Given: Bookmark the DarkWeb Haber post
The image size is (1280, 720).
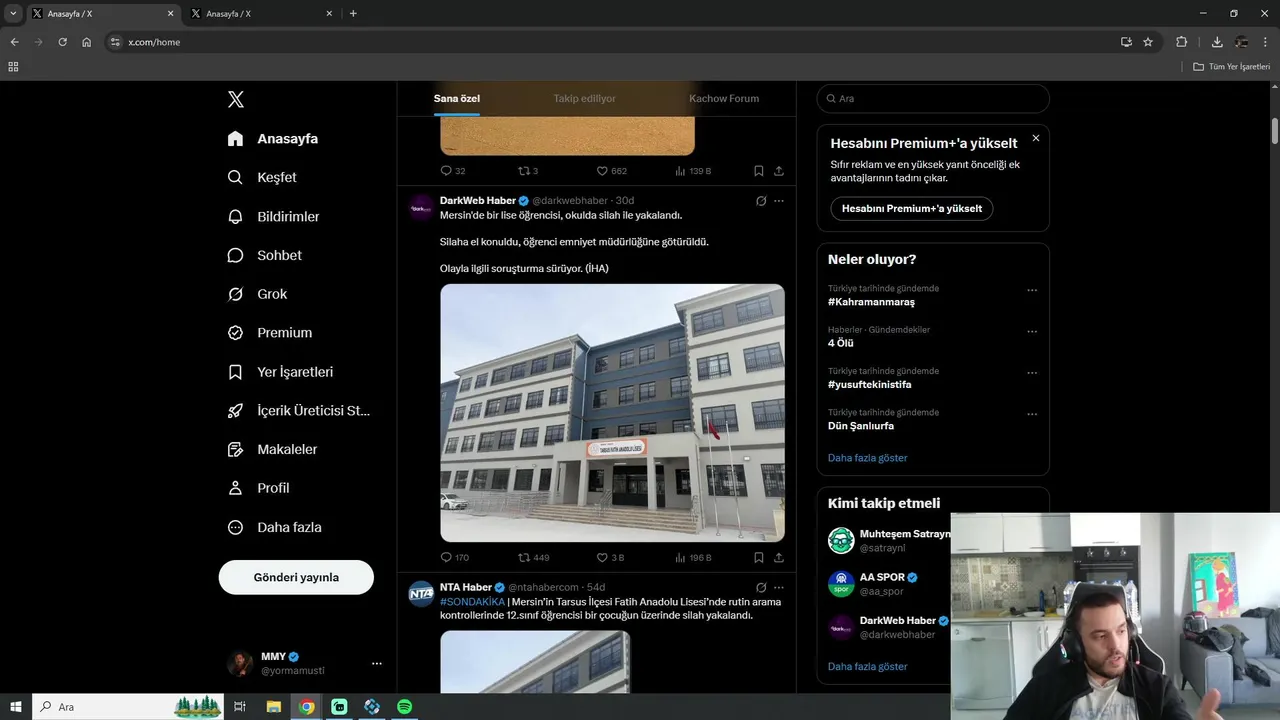Looking at the screenshot, I should click(759, 557).
